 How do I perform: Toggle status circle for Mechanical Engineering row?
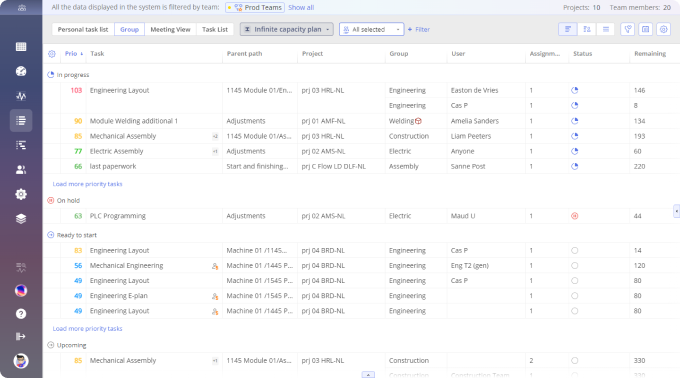[x=575, y=266]
